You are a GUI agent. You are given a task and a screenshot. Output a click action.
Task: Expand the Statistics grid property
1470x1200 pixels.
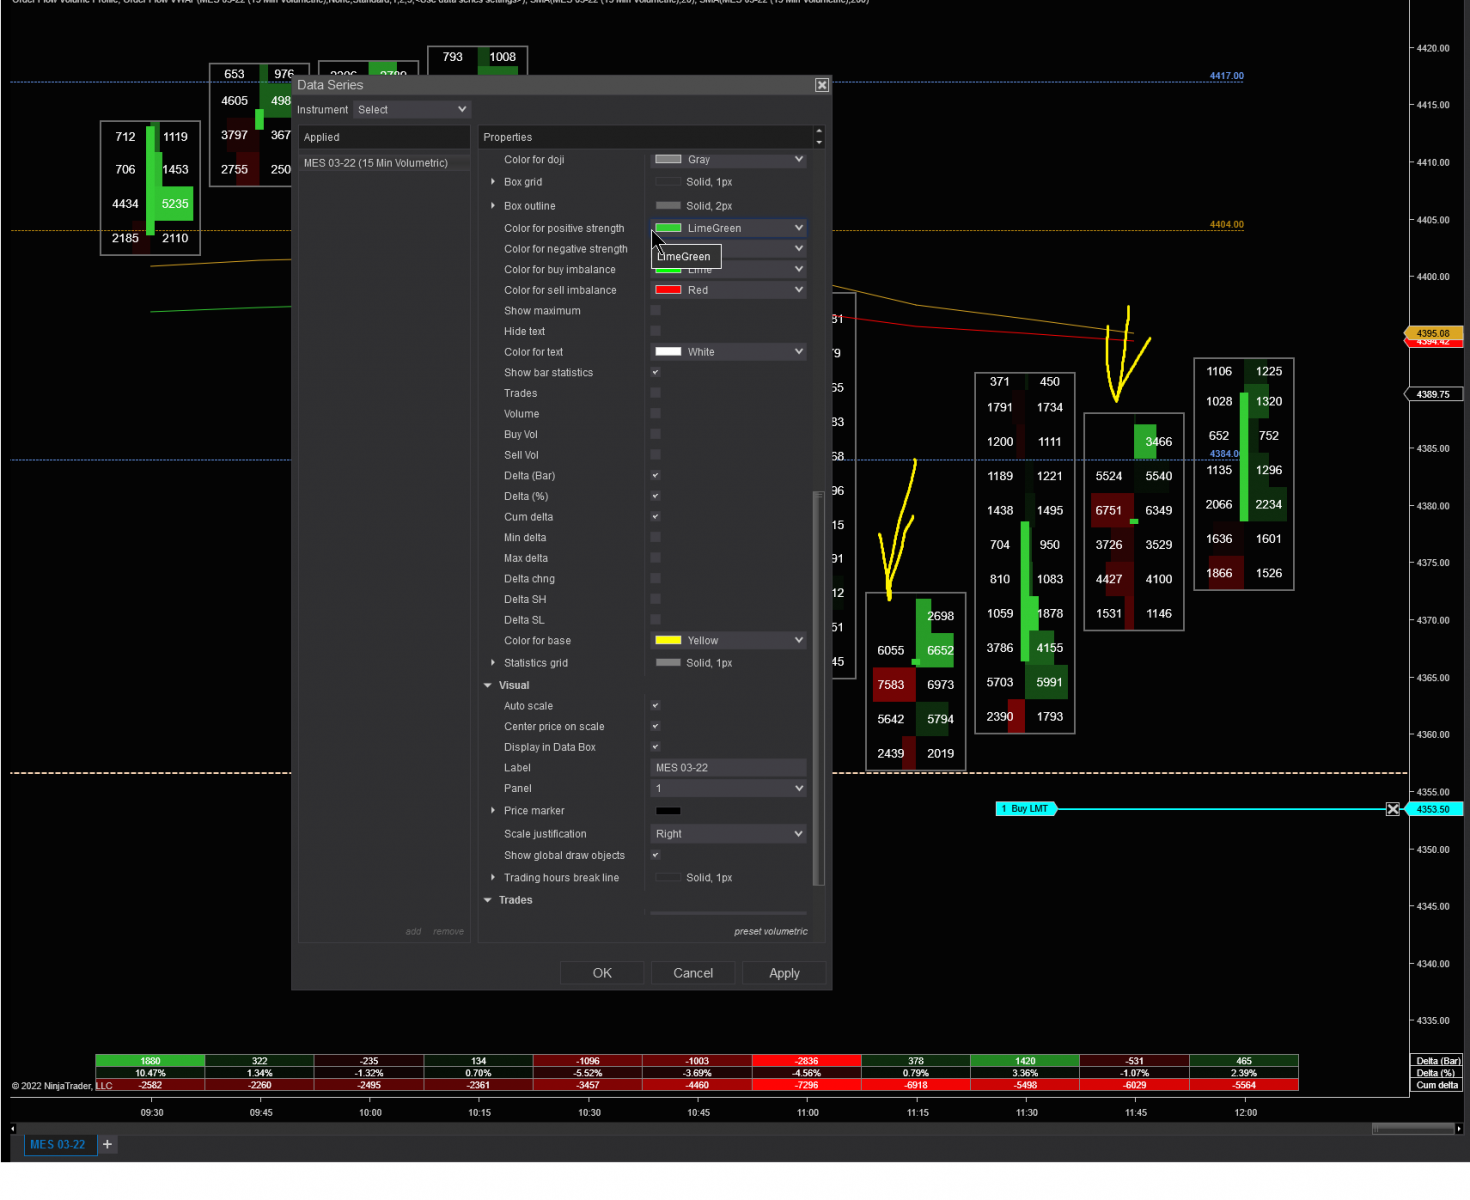coord(493,663)
